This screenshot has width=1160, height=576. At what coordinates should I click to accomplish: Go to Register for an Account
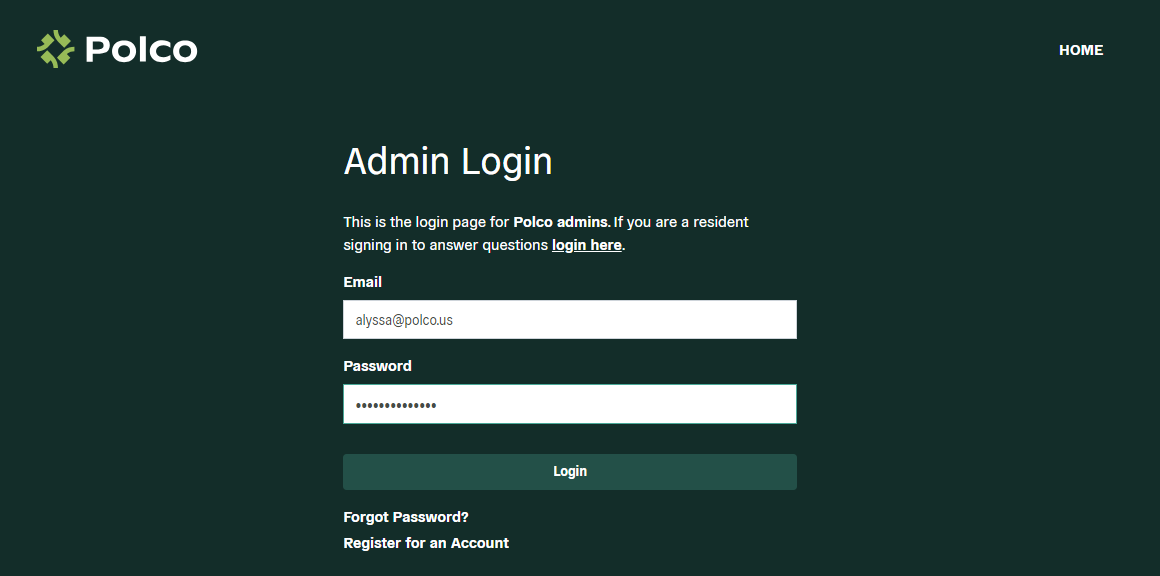pos(426,543)
